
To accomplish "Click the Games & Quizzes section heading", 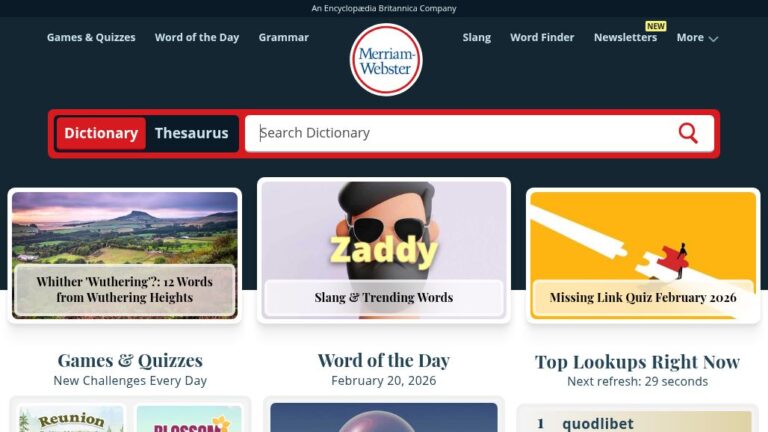I will click(x=130, y=360).
